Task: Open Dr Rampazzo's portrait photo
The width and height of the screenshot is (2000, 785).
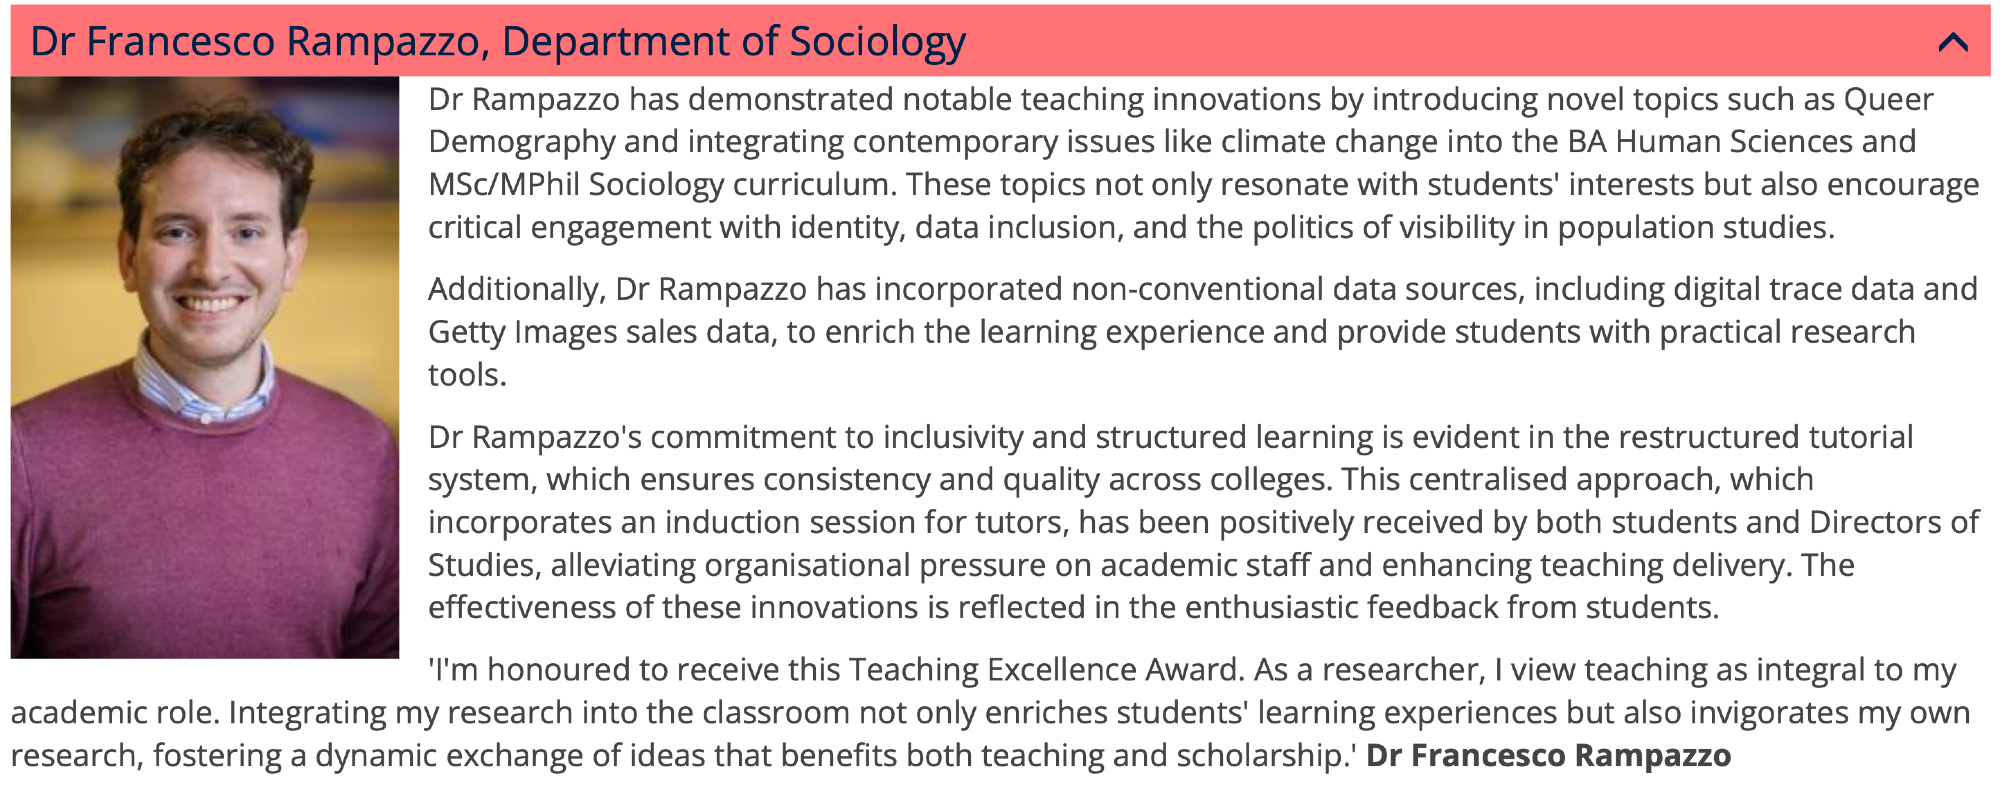Action: tap(205, 367)
